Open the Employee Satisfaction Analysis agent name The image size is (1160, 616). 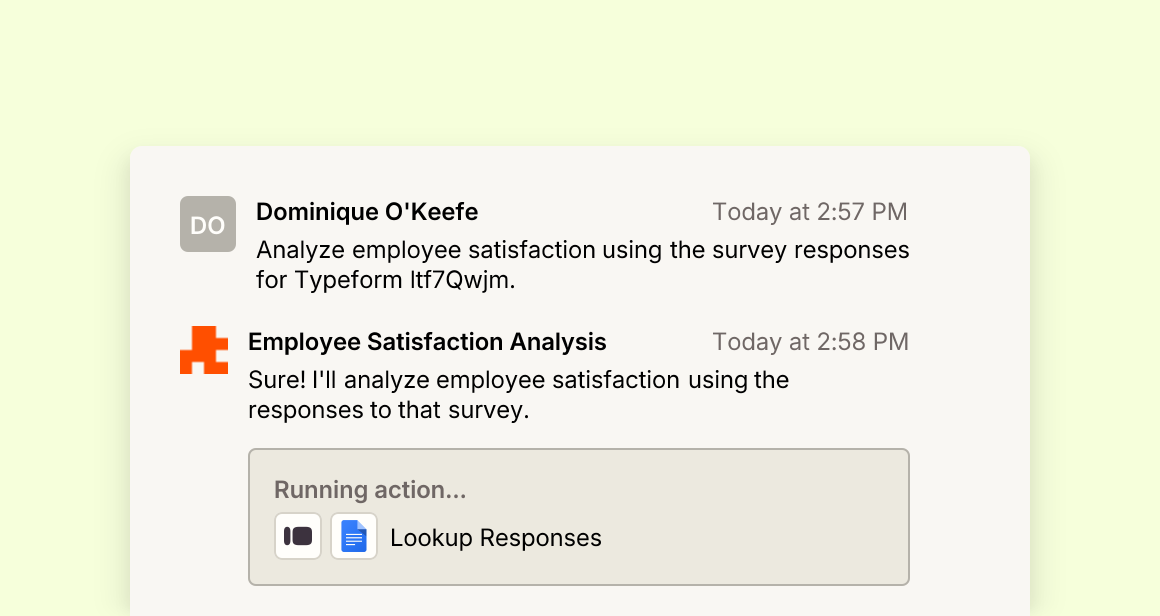(427, 342)
